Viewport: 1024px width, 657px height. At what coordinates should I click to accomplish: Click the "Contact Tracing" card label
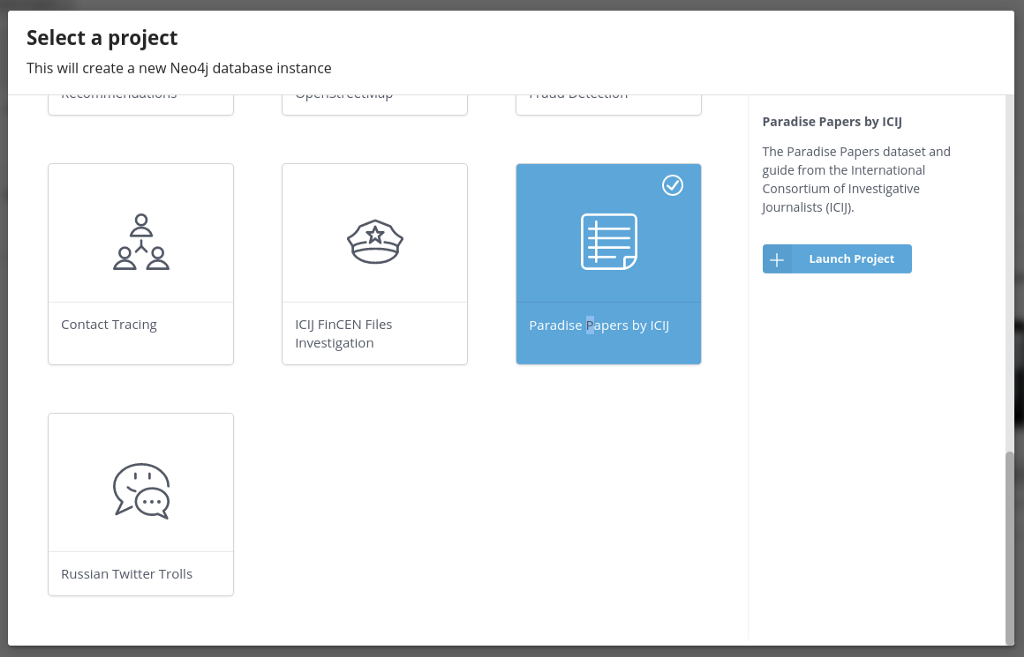109,325
